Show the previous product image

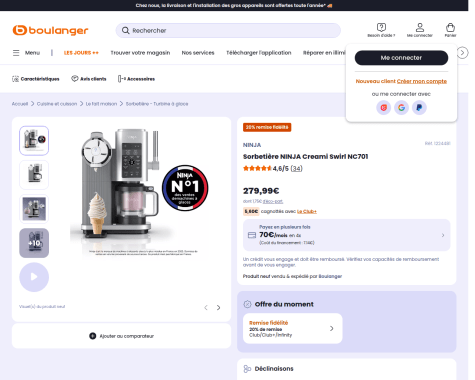click(x=206, y=307)
